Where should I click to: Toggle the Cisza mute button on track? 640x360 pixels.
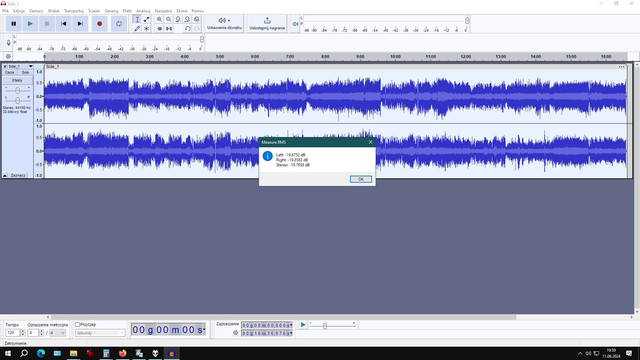9,72
